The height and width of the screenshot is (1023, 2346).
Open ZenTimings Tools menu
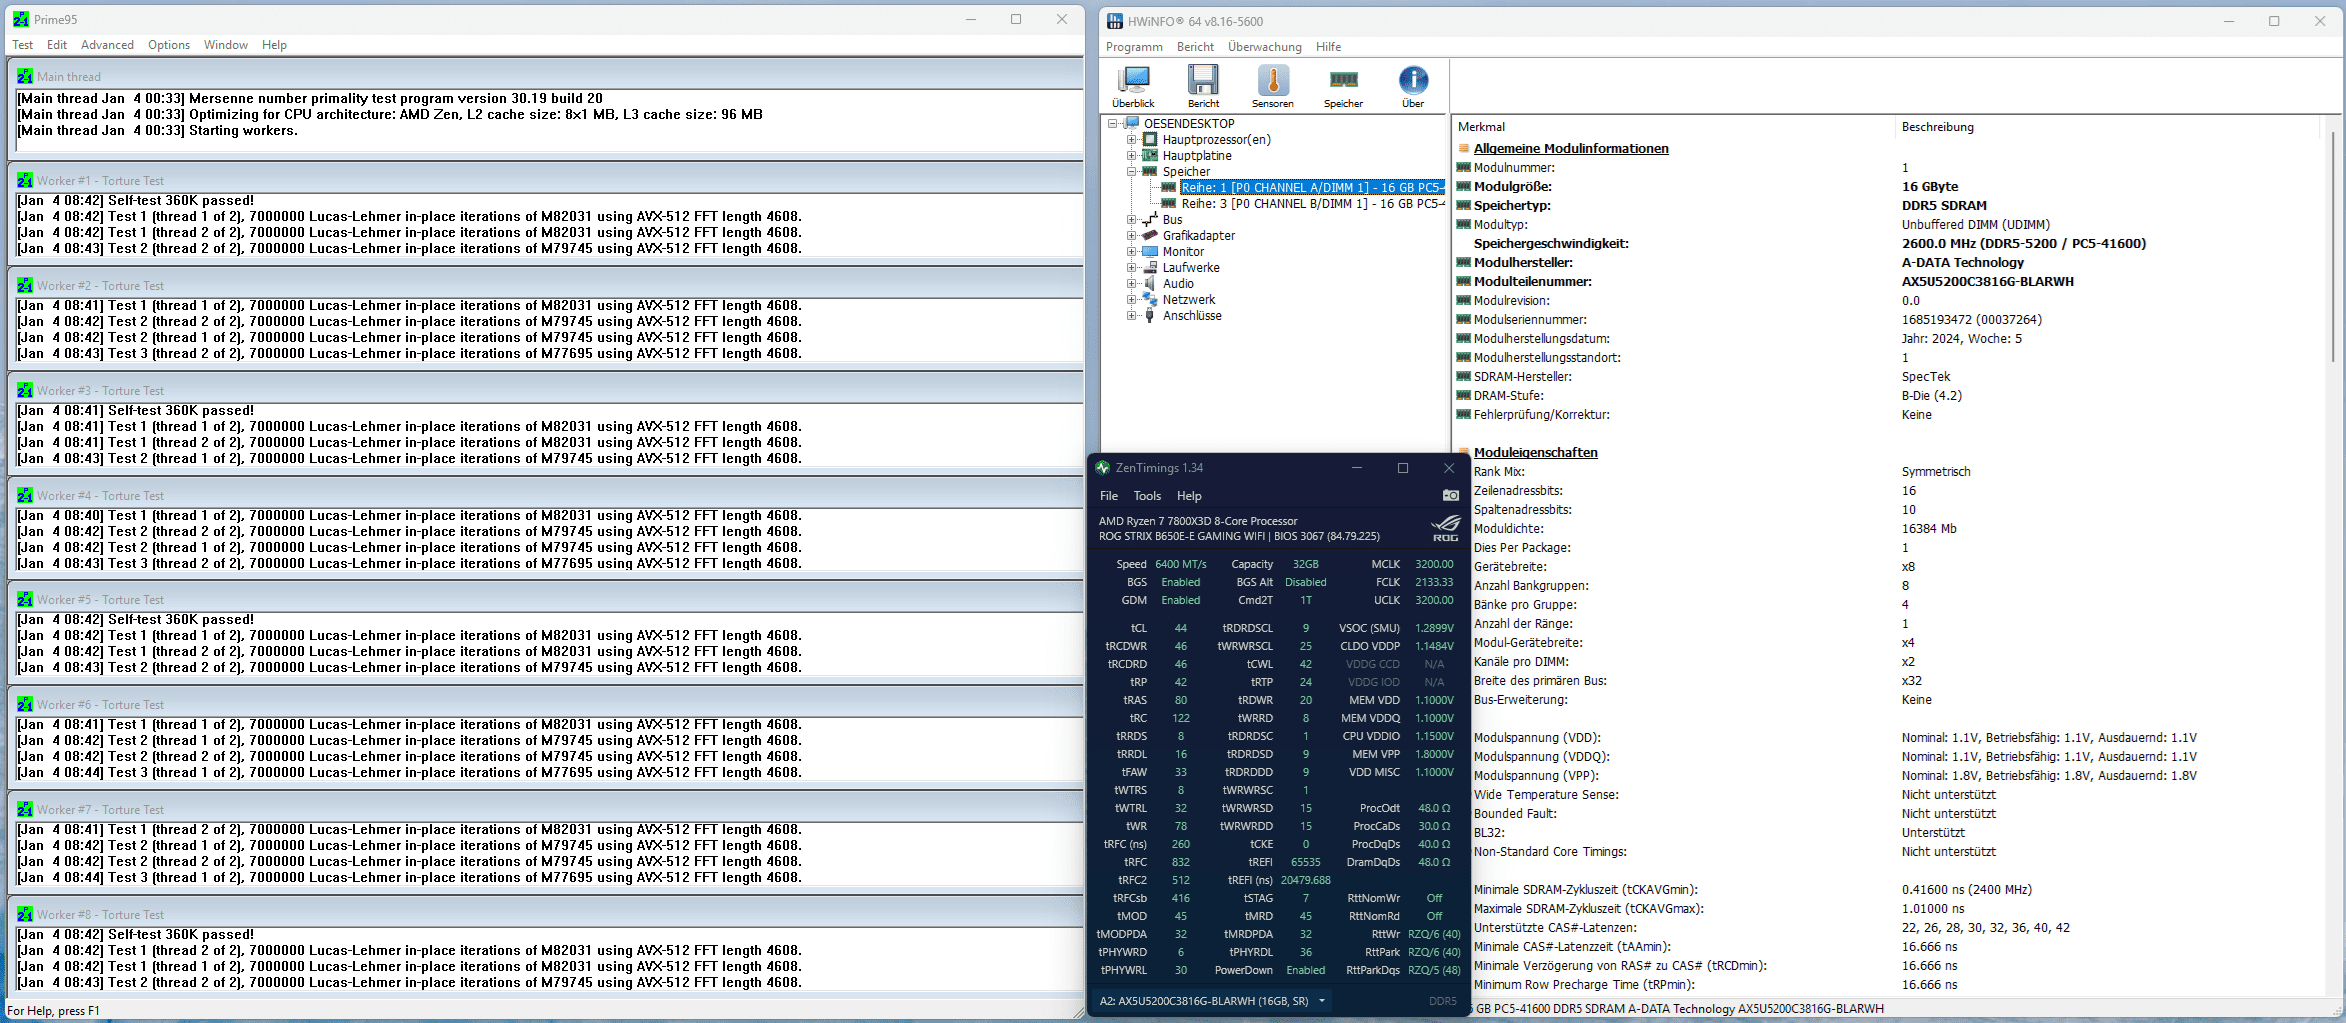pos(1147,496)
